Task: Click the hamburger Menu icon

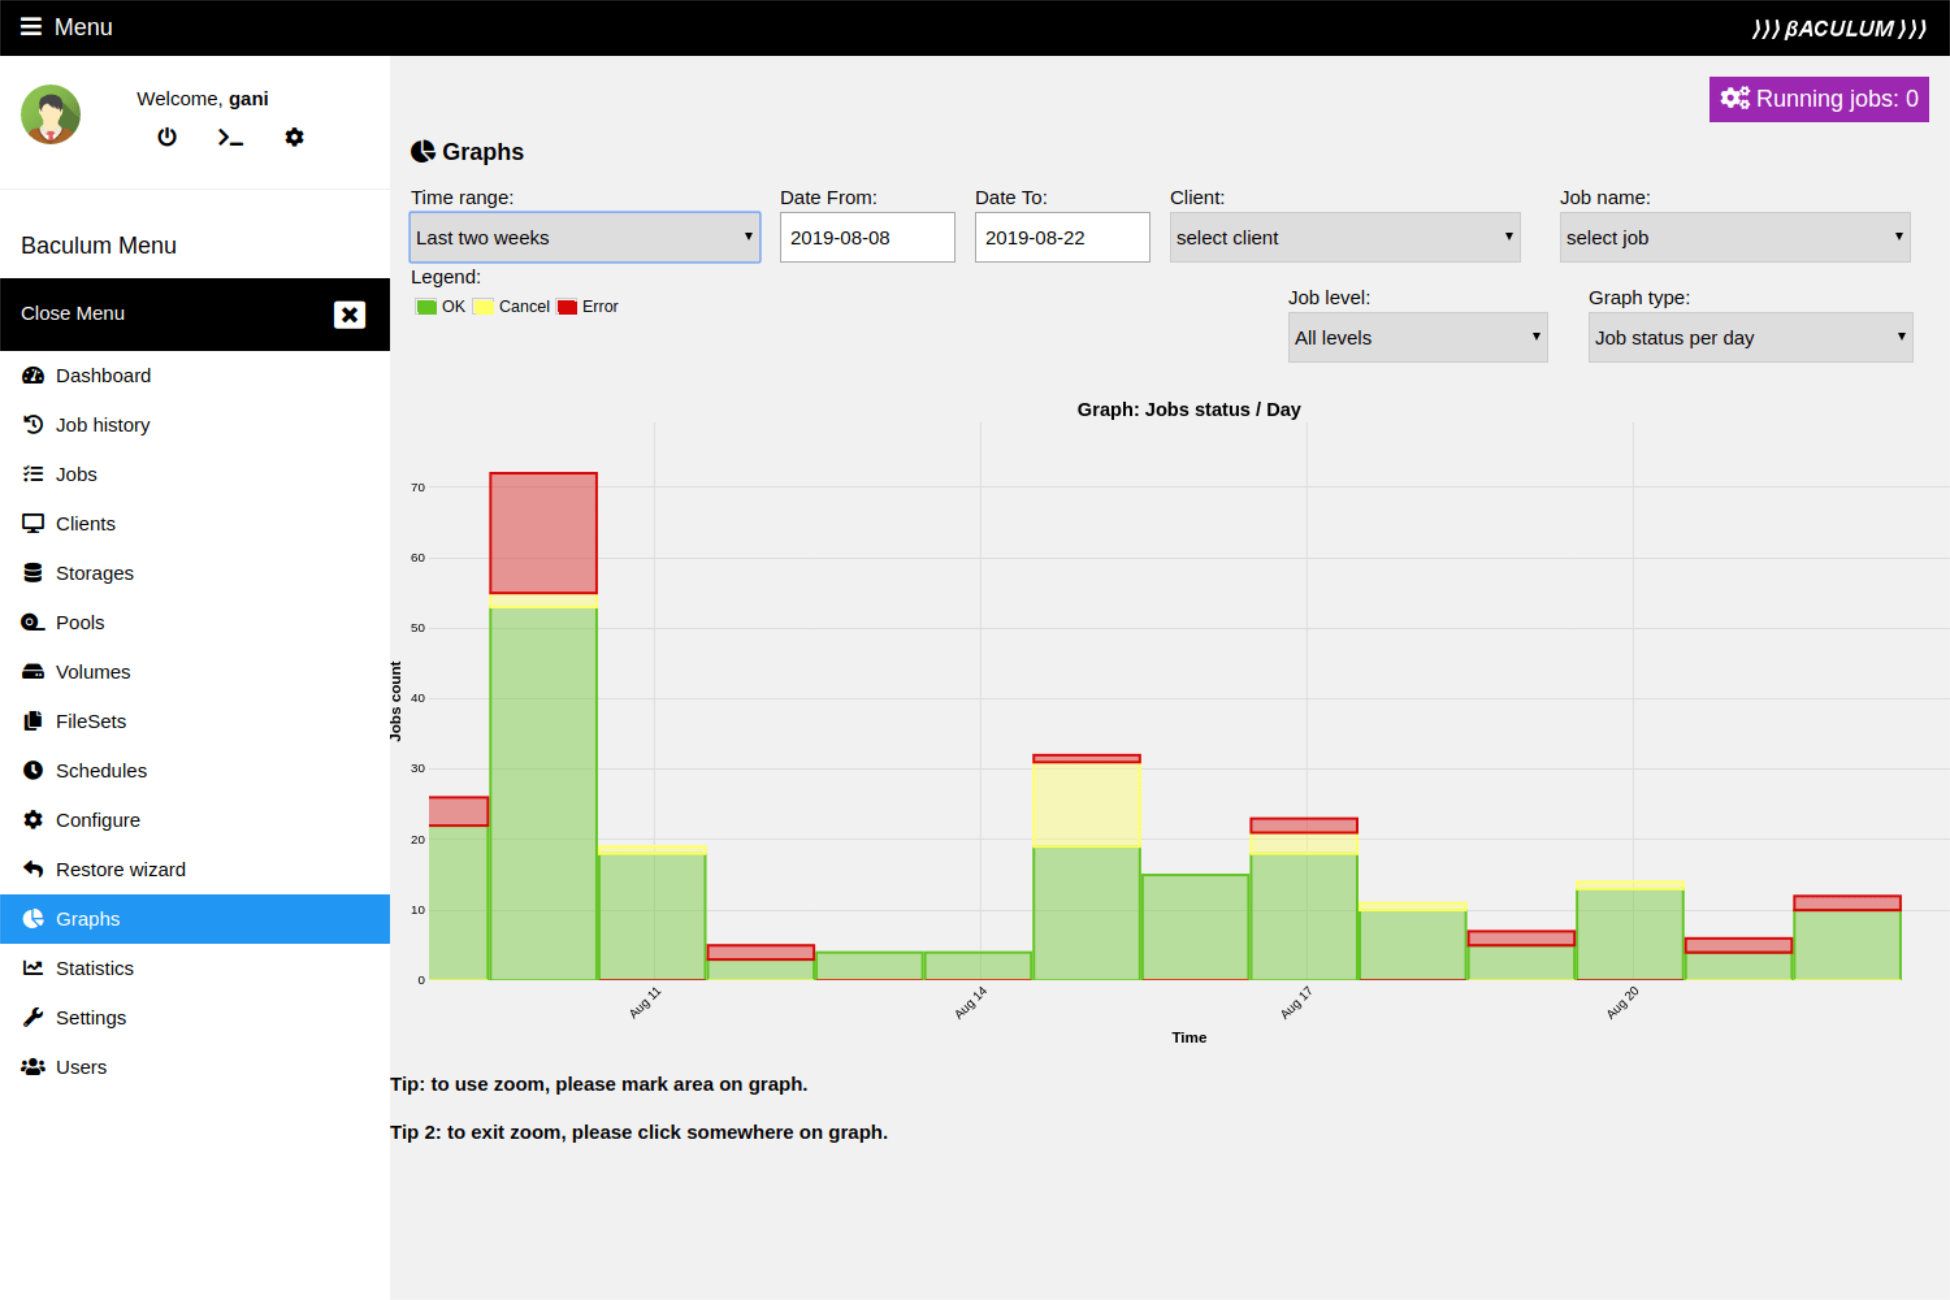Action: tap(31, 27)
